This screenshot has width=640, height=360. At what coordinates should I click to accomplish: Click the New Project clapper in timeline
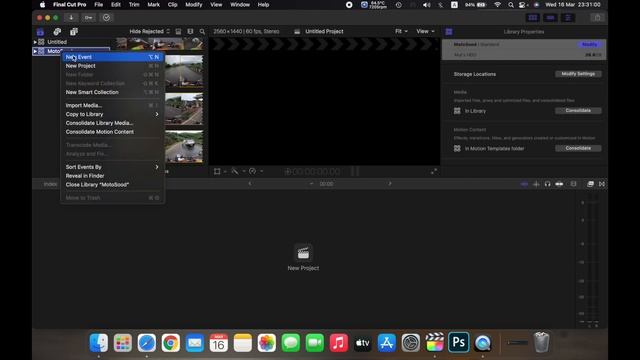(303, 253)
